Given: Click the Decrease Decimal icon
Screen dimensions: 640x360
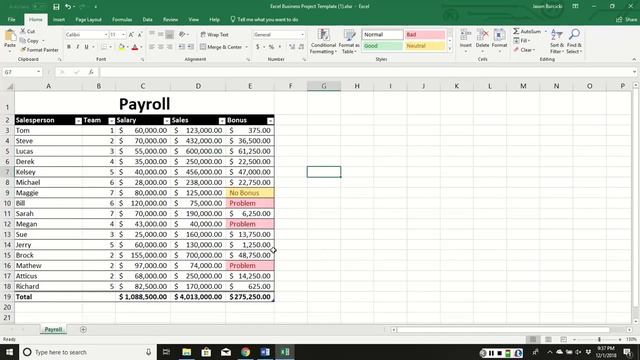Looking at the screenshot, I should pos(301,47).
